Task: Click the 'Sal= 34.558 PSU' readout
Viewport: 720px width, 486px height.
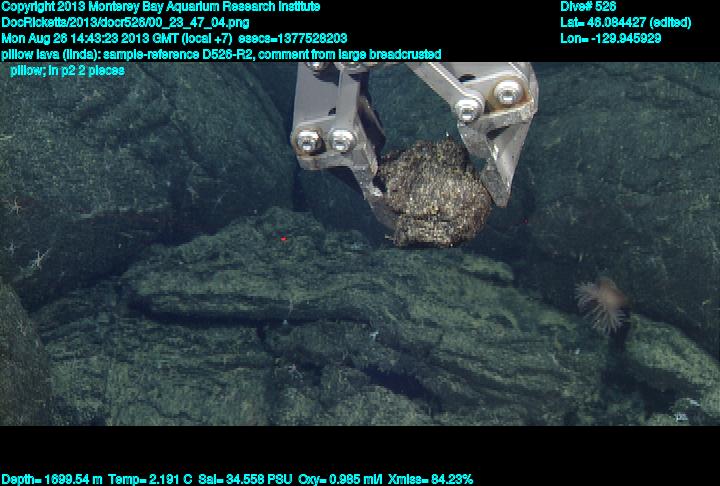Action: coord(245,480)
